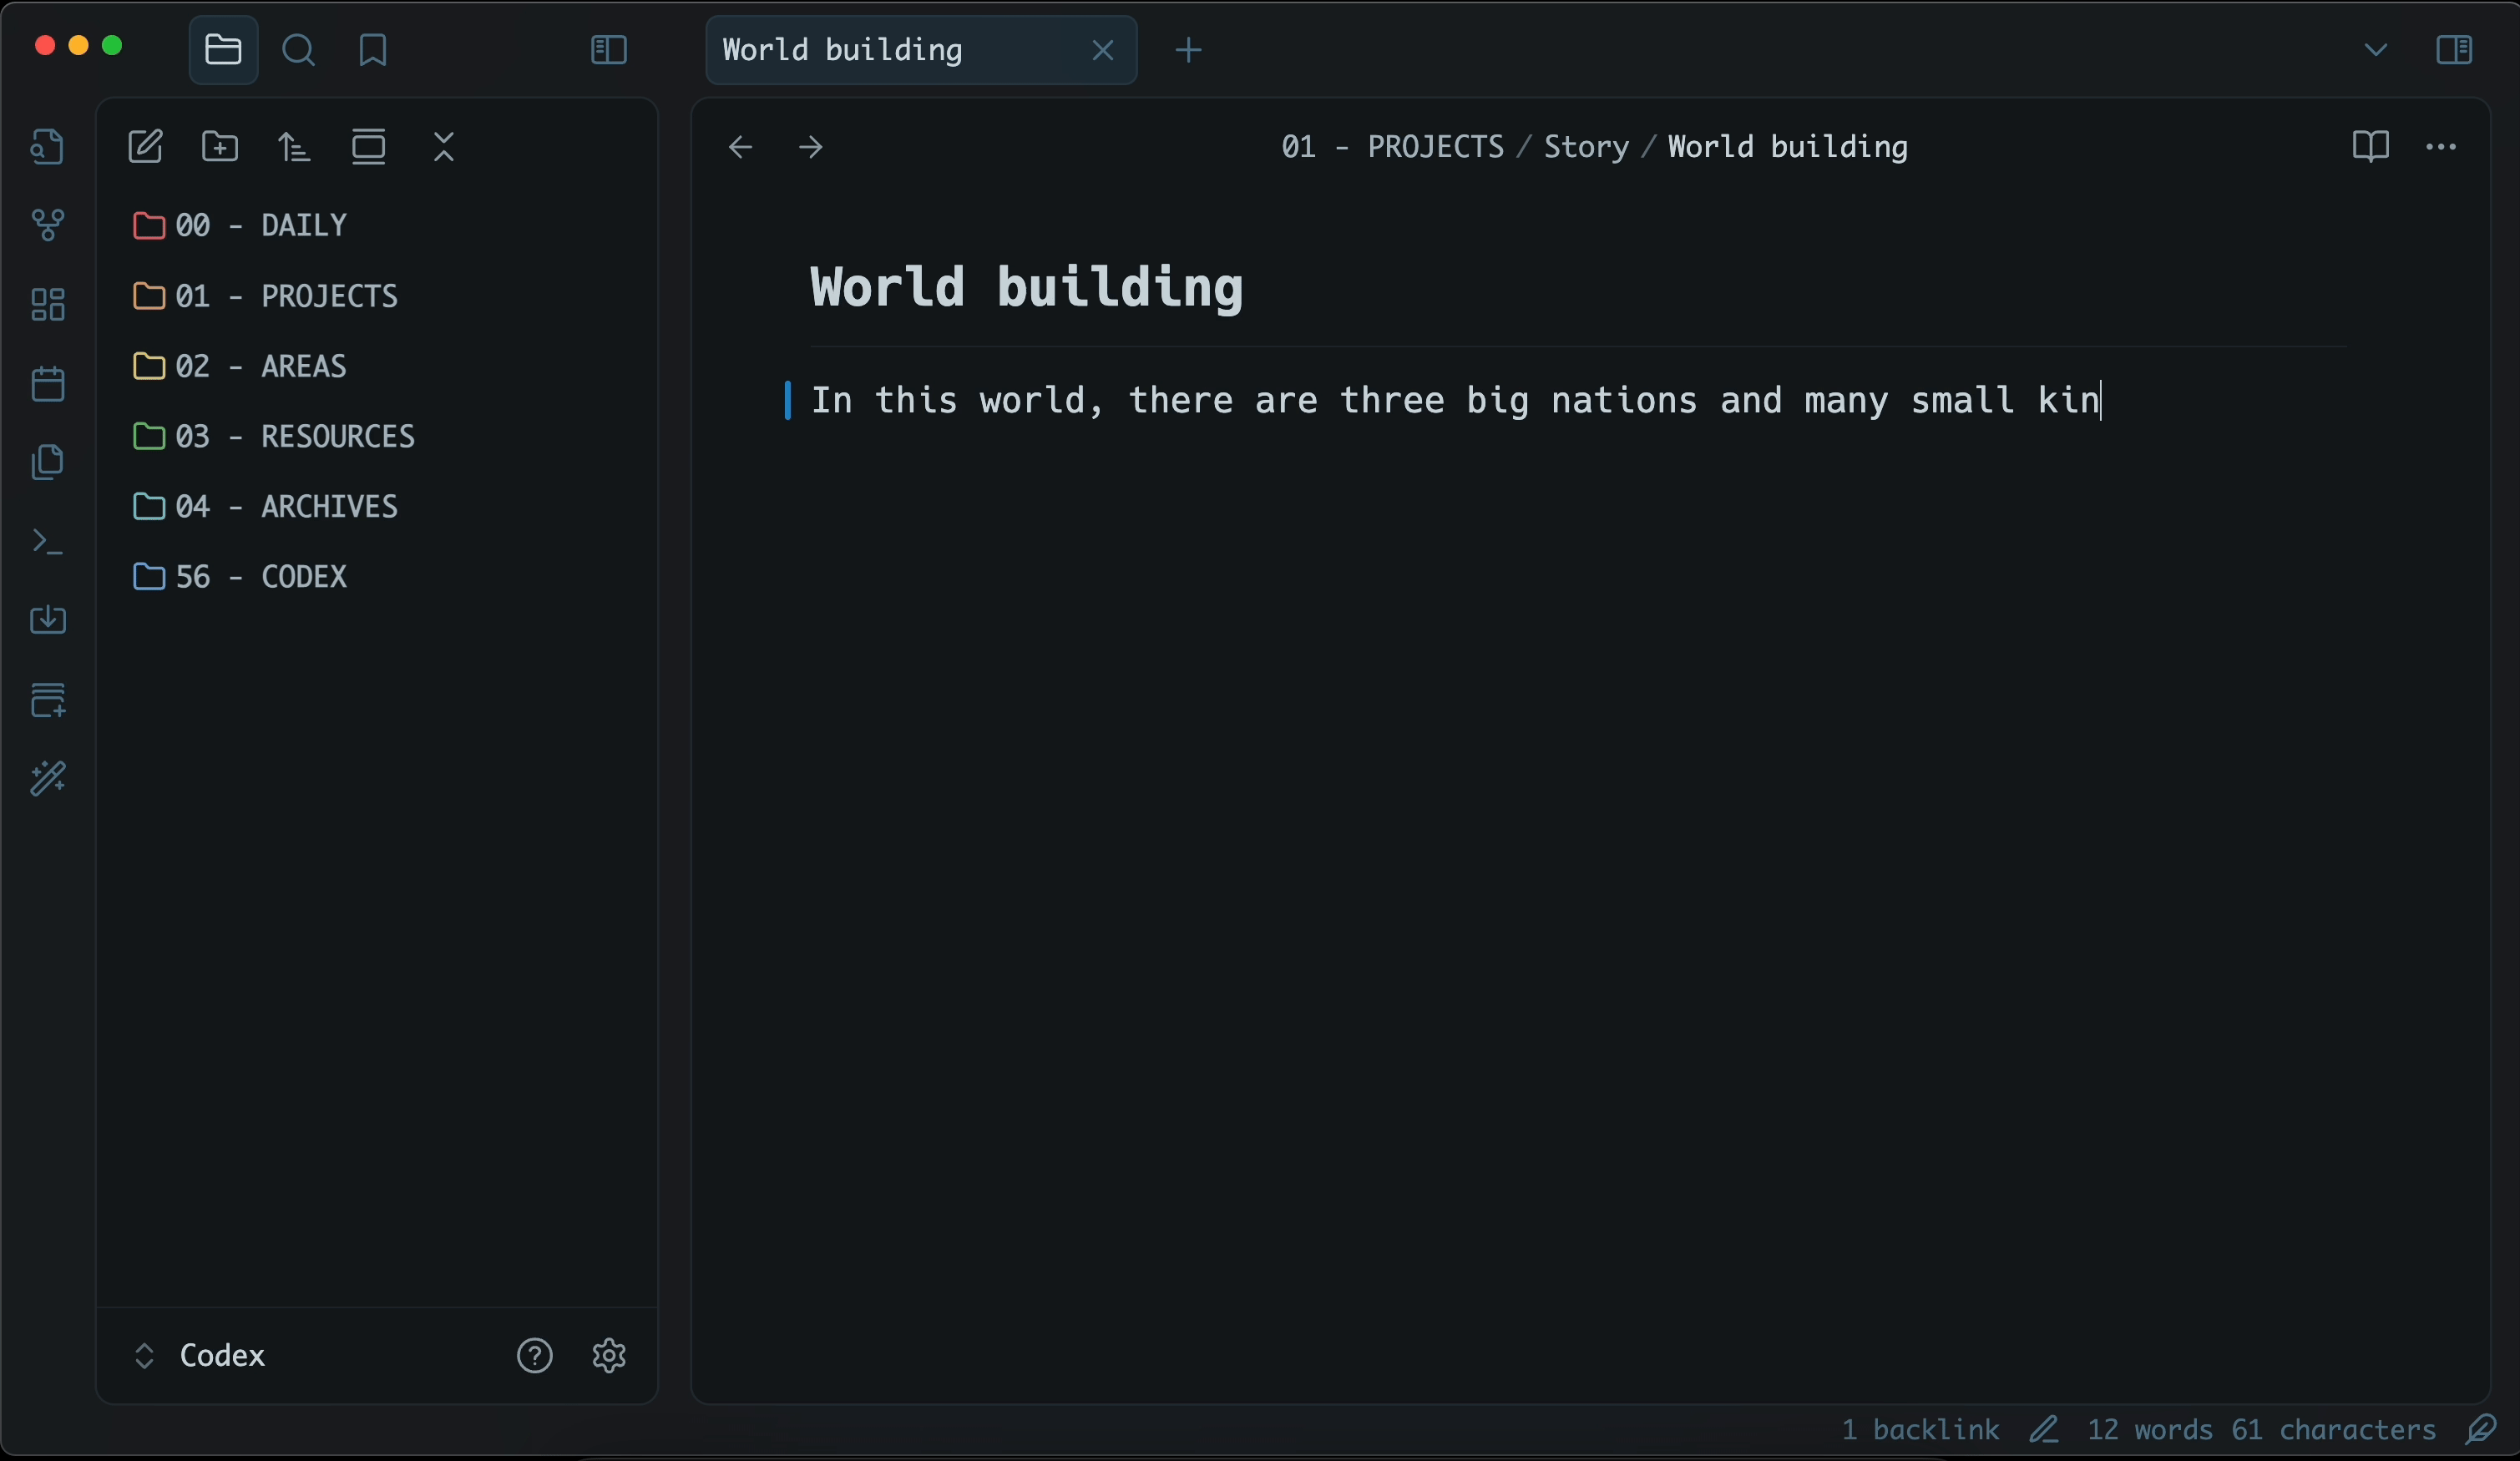Viewport: 2520px width, 1461px height.
Task: Open a new tab with the plus button
Action: 1188,50
